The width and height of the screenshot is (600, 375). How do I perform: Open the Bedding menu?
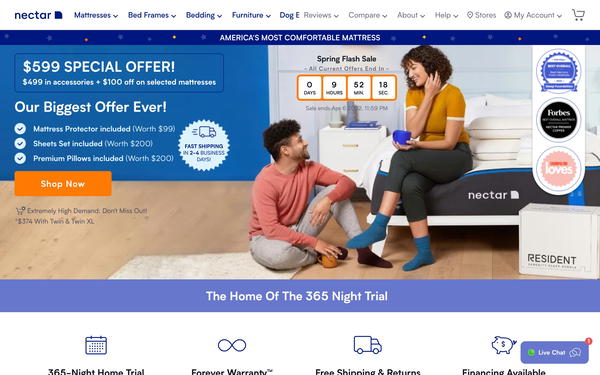pos(204,15)
